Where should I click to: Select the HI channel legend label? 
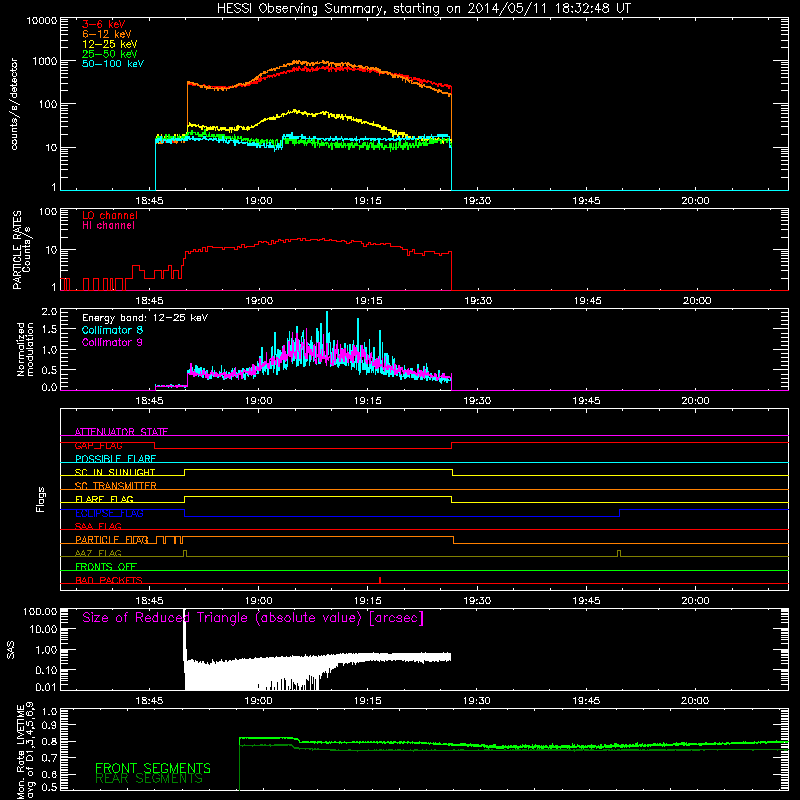(108, 226)
